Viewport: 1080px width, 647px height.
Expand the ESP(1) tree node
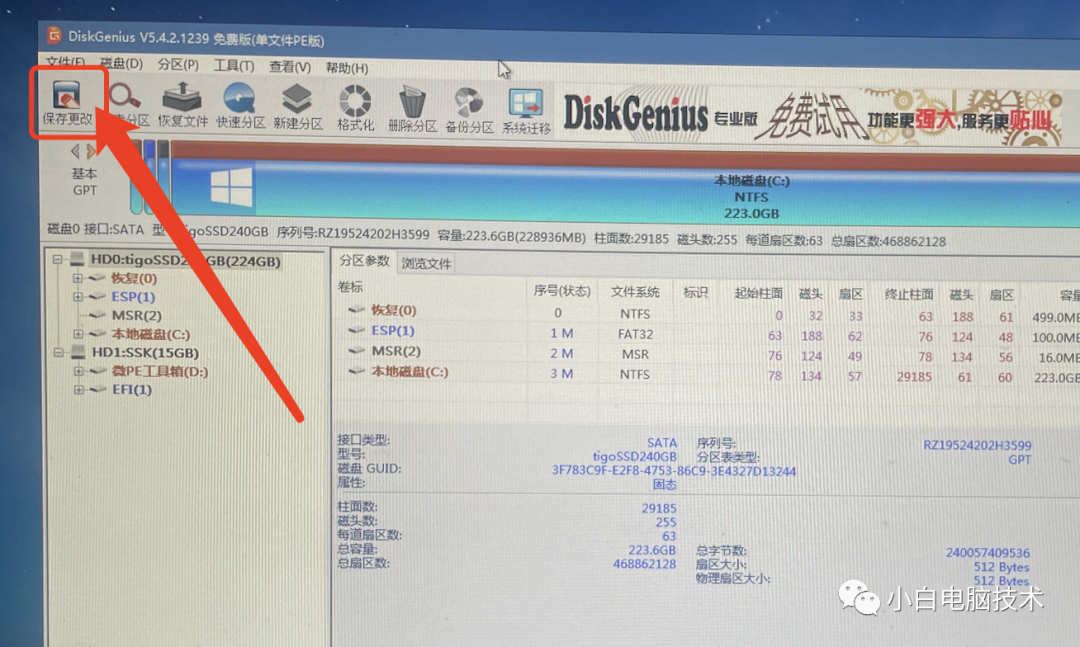point(77,297)
